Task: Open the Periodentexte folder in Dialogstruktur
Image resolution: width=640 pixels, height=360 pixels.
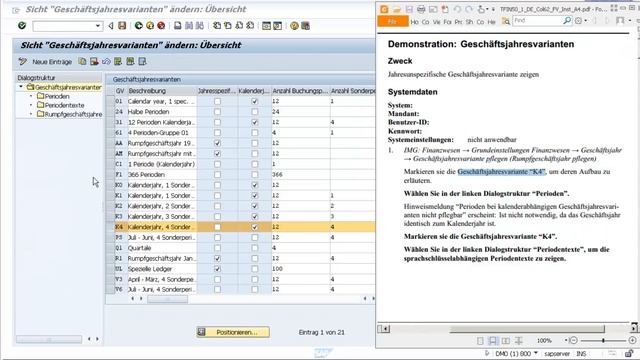Action: [60, 105]
